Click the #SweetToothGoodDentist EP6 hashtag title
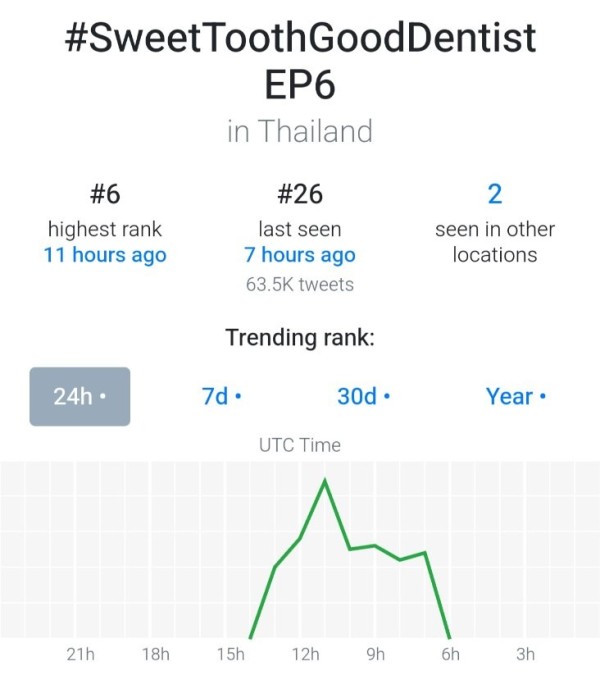Viewport: 600px width, 675px height. [300, 61]
